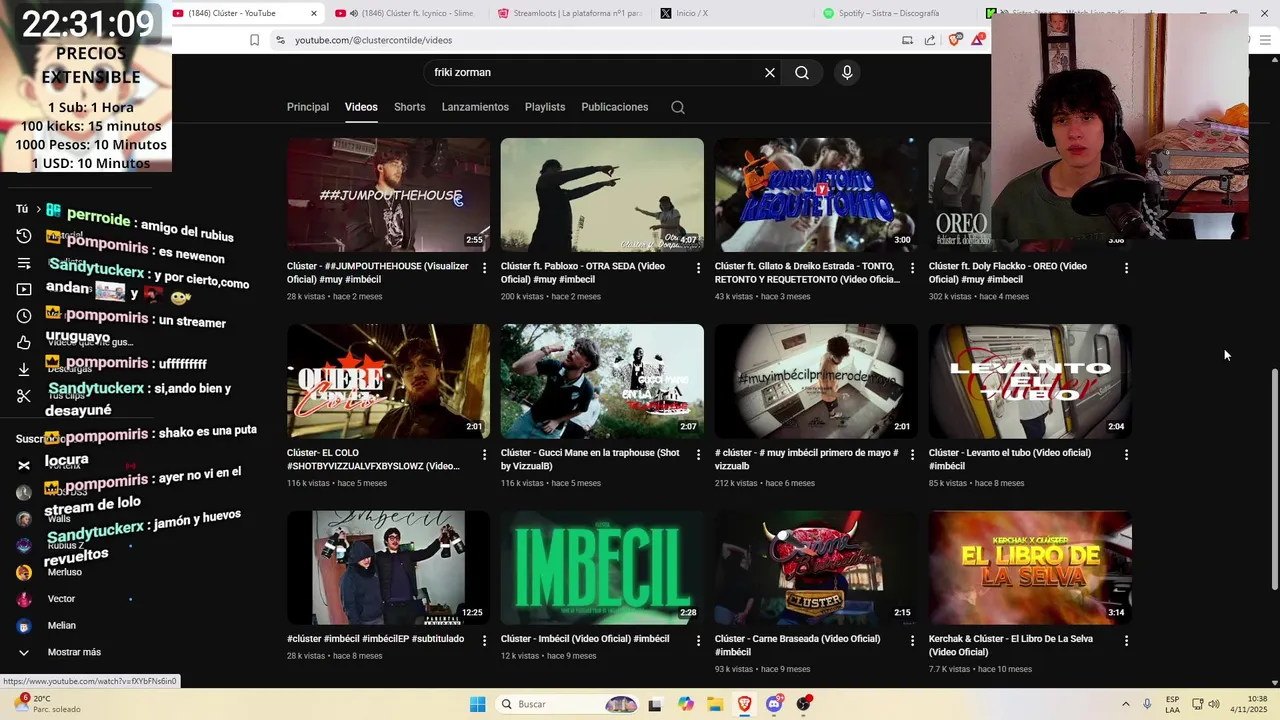Open Downloads arrow icon in sidebar
1280x720 pixels.
(x=24, y=369)
